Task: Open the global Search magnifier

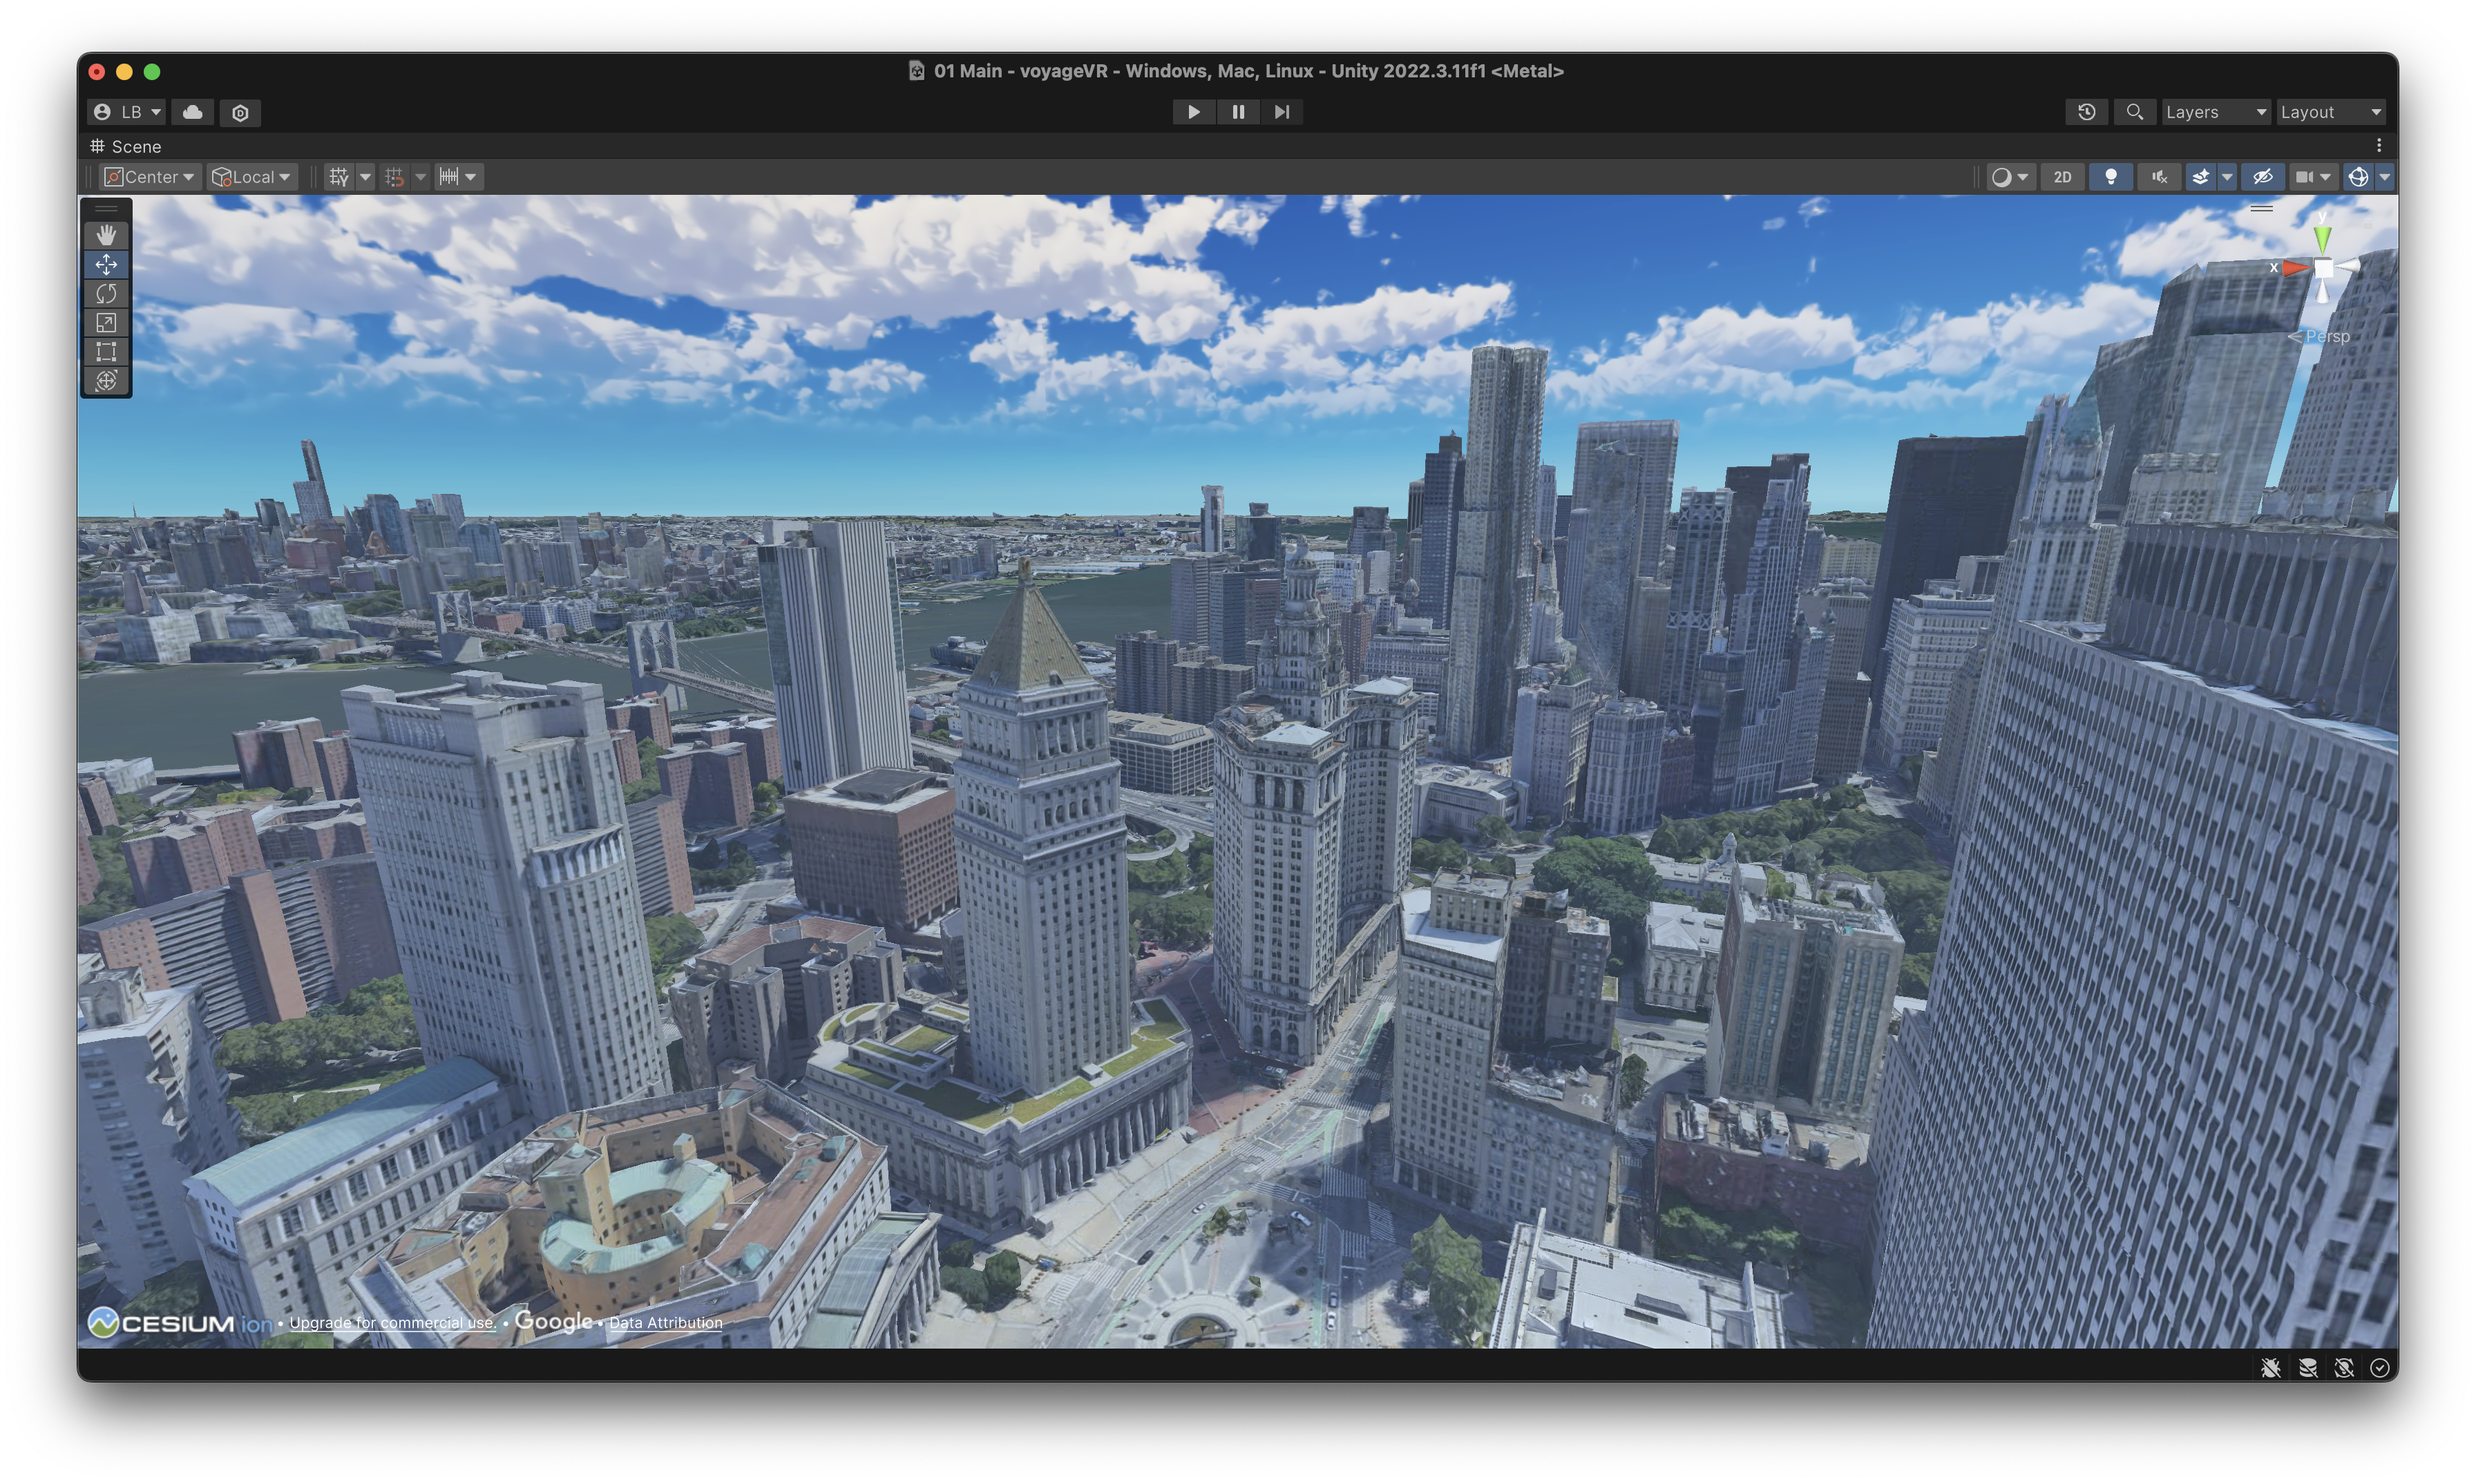Action: pyautogui.click(x=2134, y=112)
